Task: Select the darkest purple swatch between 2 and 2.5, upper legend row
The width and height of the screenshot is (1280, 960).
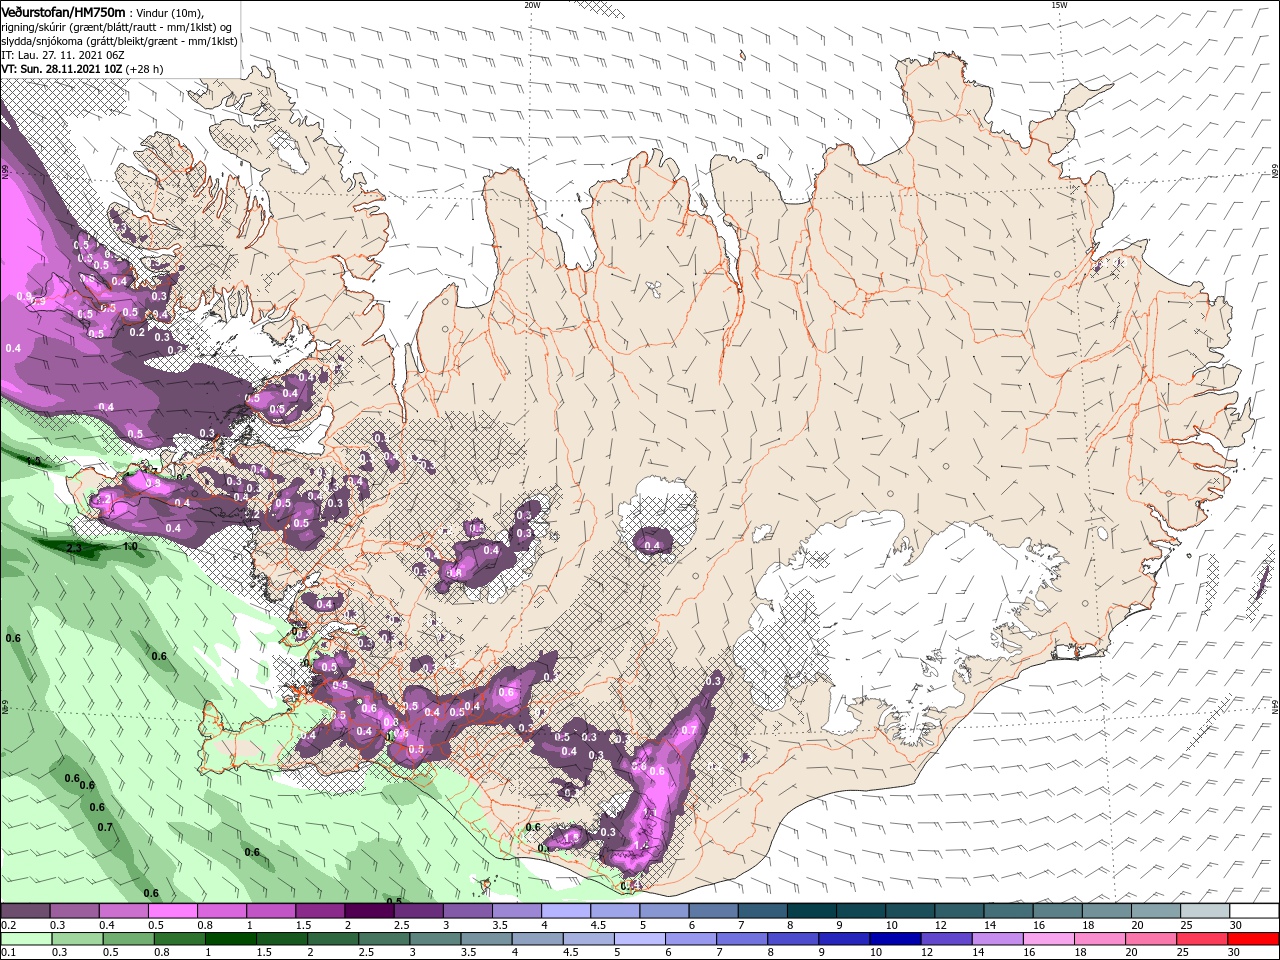Action: tap(369, 910)
